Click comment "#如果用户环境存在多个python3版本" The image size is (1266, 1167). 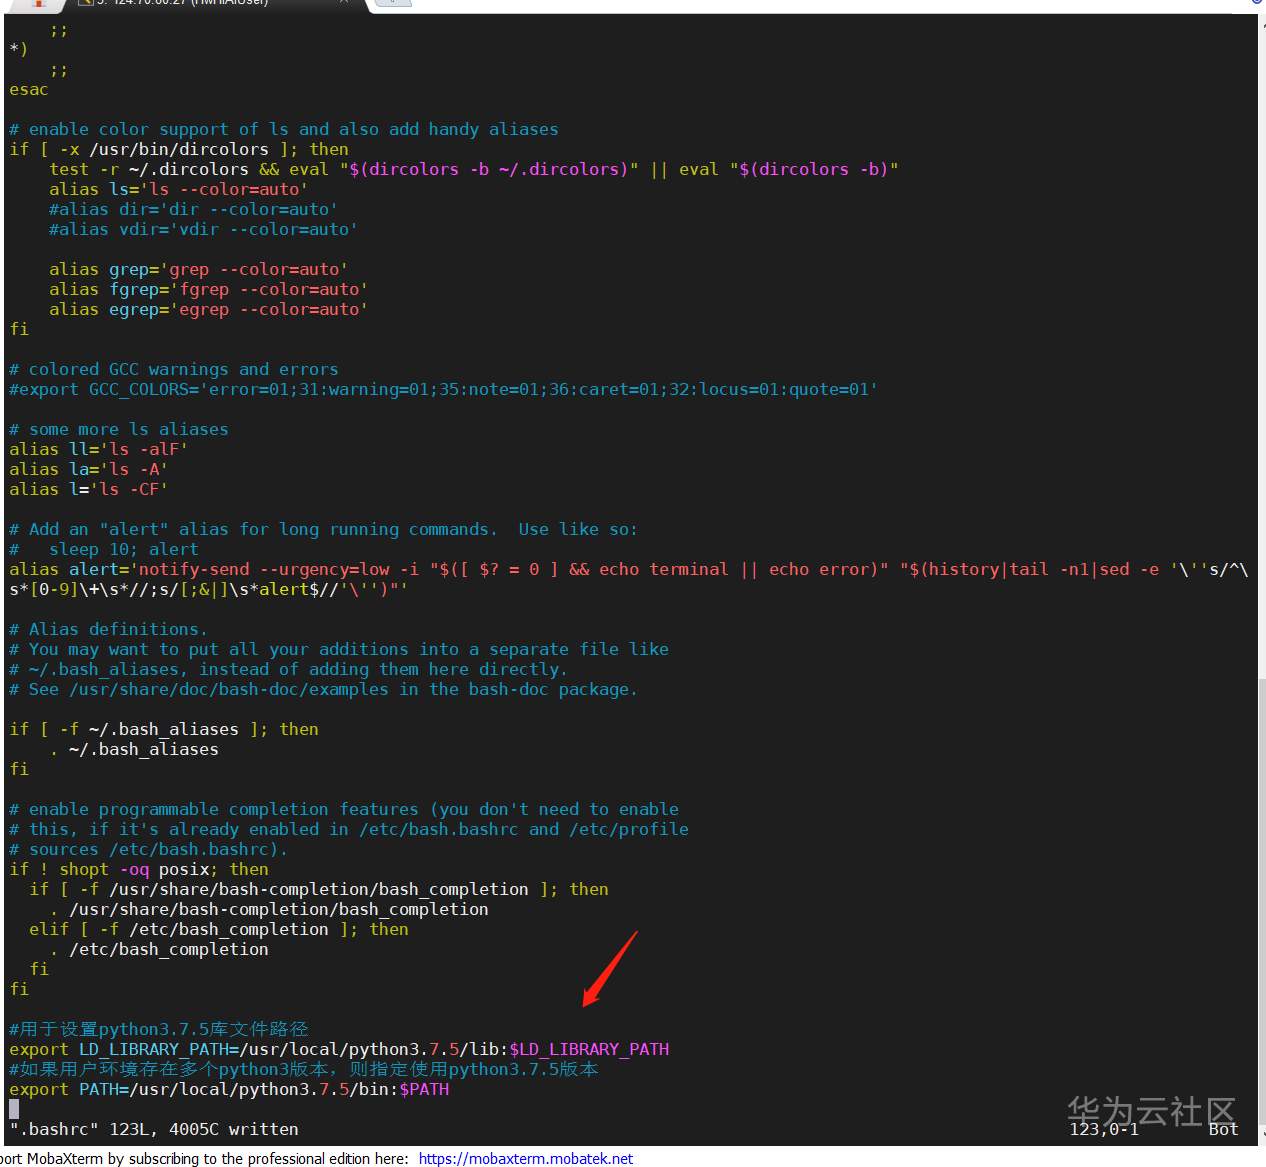pos(304,1069)
